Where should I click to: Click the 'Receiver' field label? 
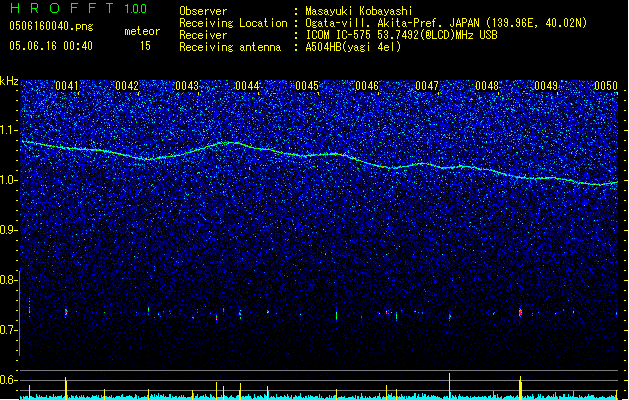pos(203,35)
